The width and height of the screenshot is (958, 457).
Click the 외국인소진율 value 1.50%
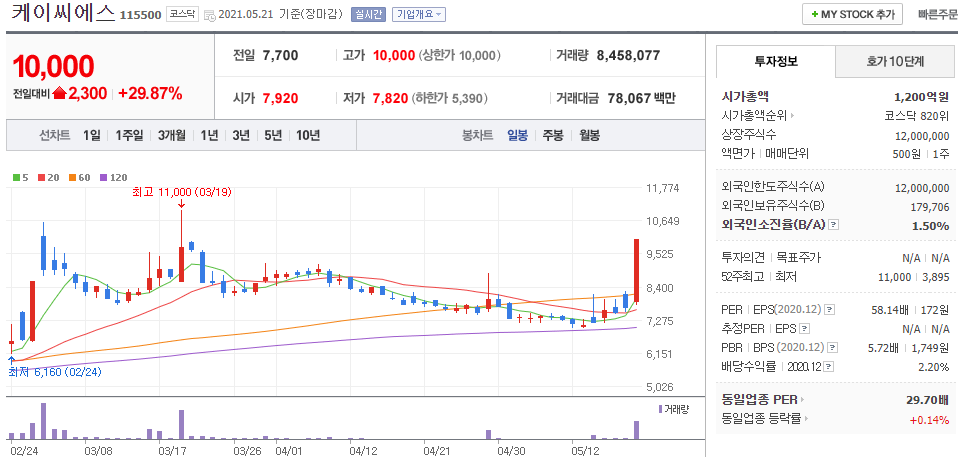(931, 225)
